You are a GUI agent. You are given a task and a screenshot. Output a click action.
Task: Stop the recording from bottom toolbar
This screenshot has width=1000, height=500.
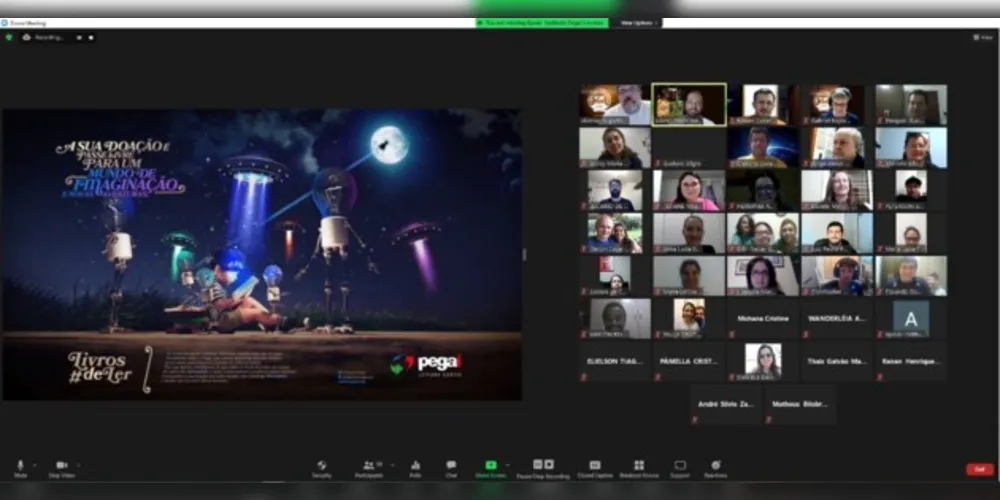click(x=549, y=464)
